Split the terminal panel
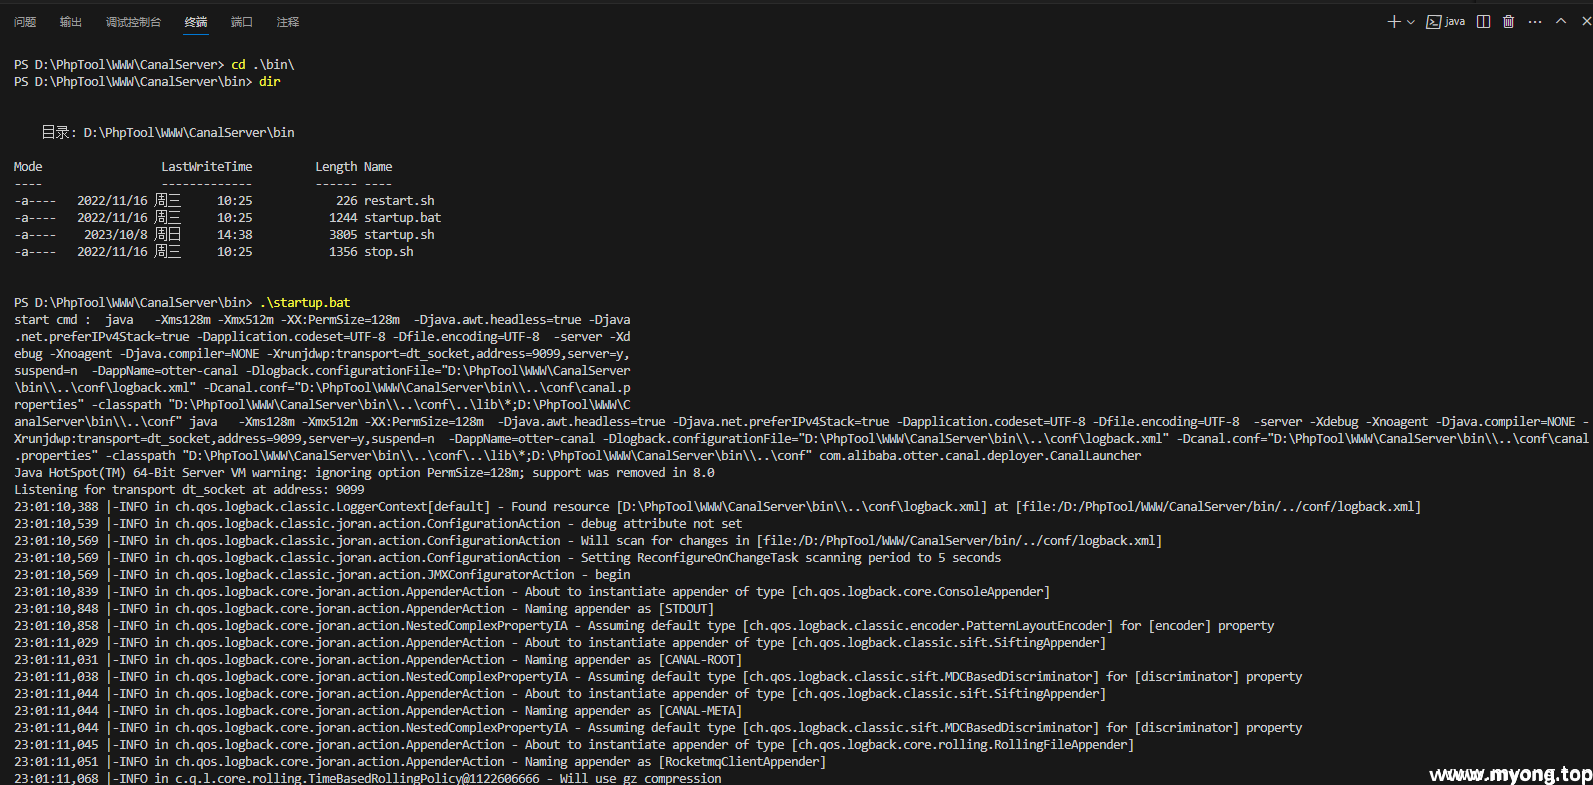 tap(1483, 21)
